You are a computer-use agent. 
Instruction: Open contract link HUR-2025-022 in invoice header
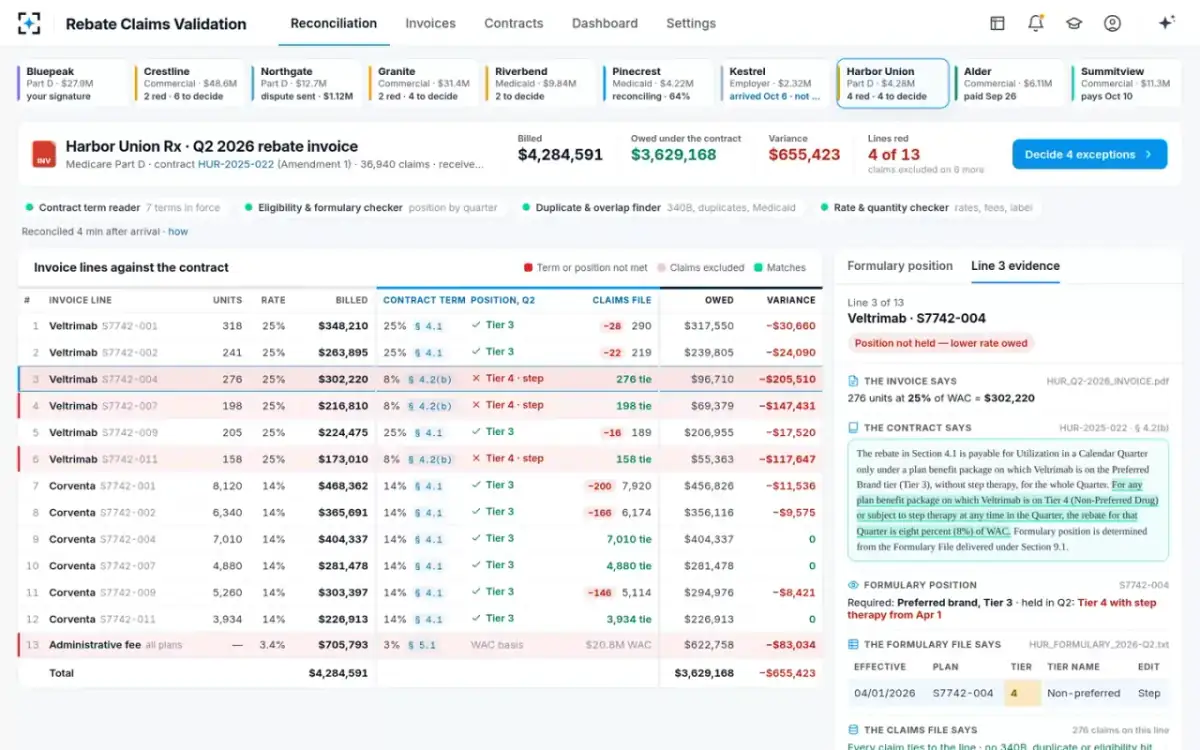tap(236, 164)
